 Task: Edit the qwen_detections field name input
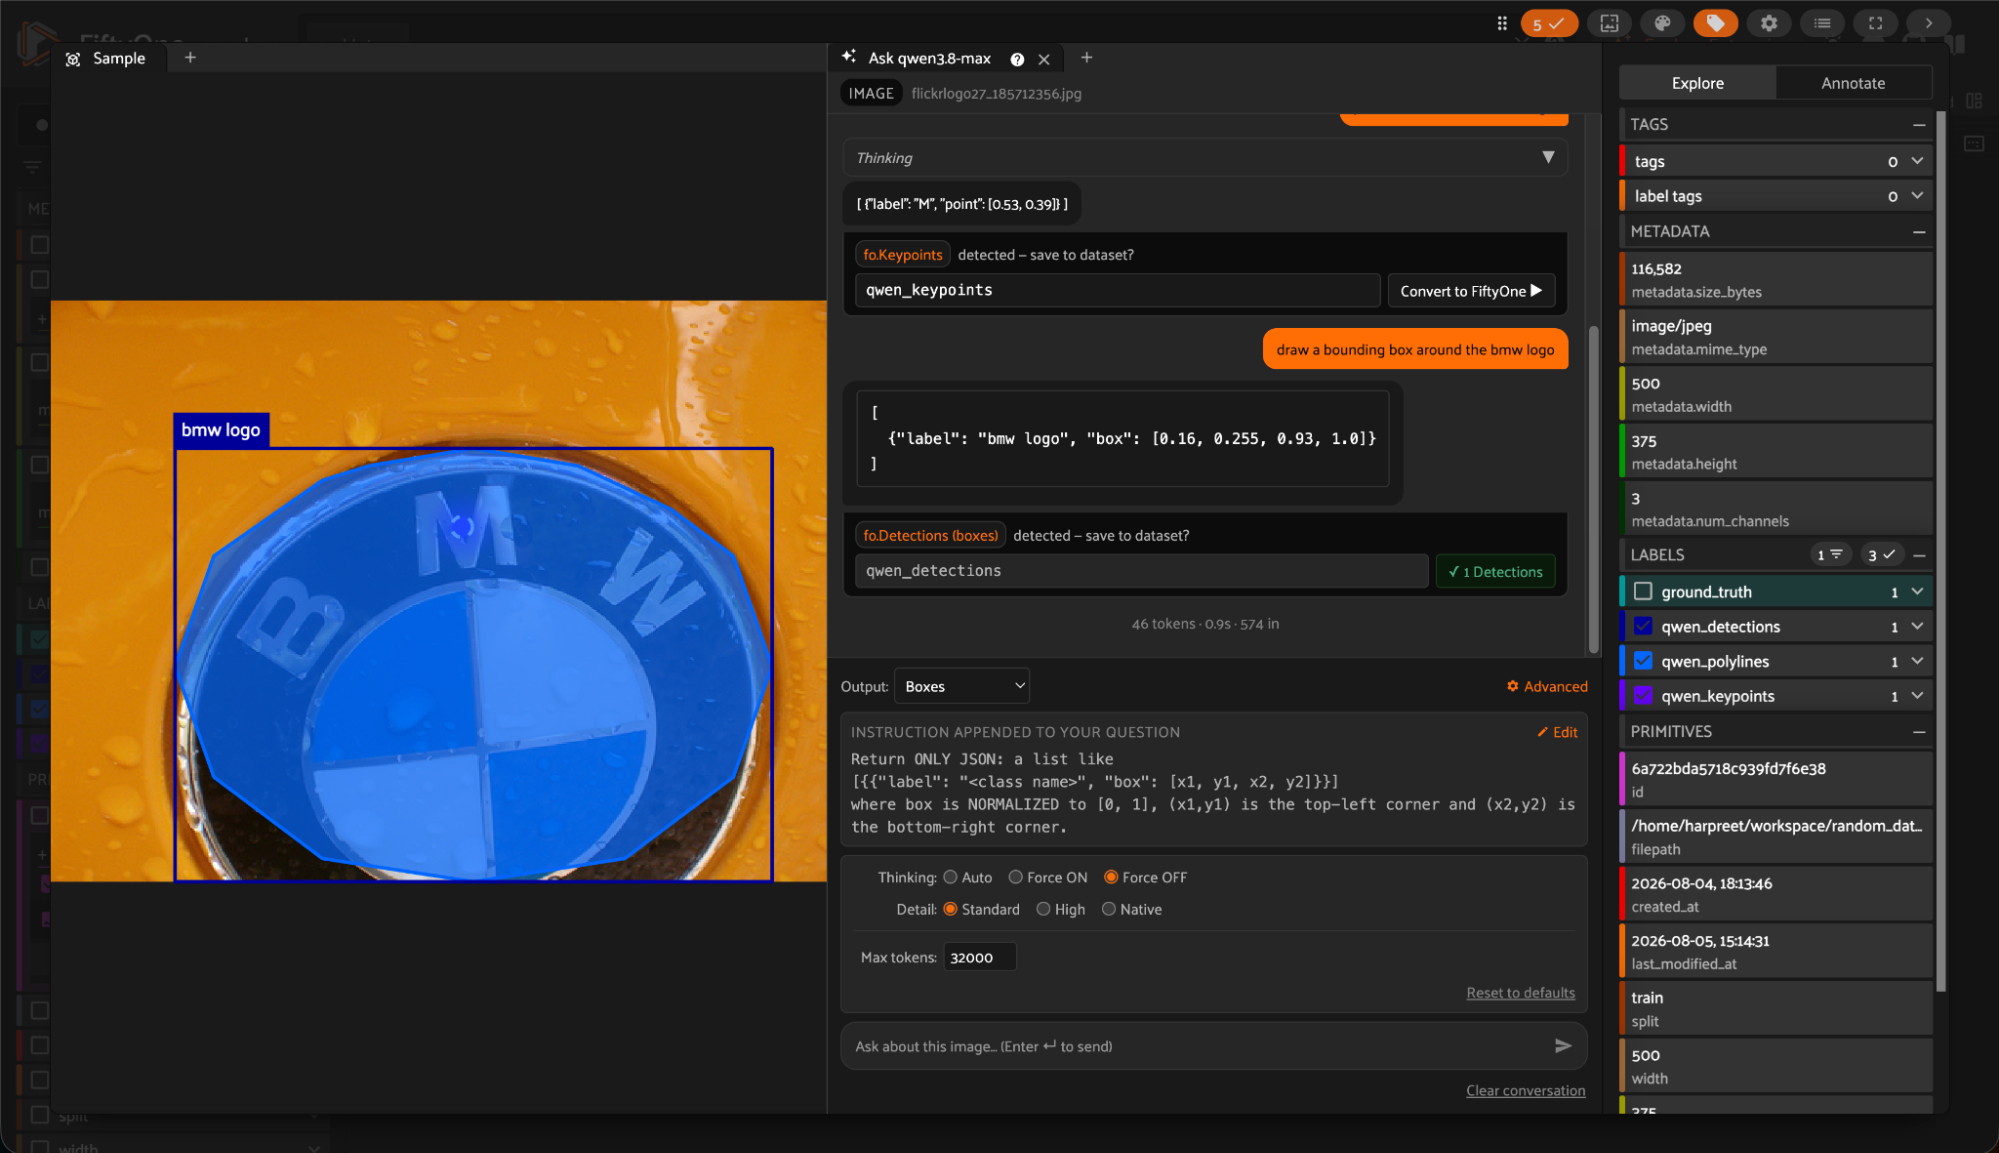(x=1141, y=571)
